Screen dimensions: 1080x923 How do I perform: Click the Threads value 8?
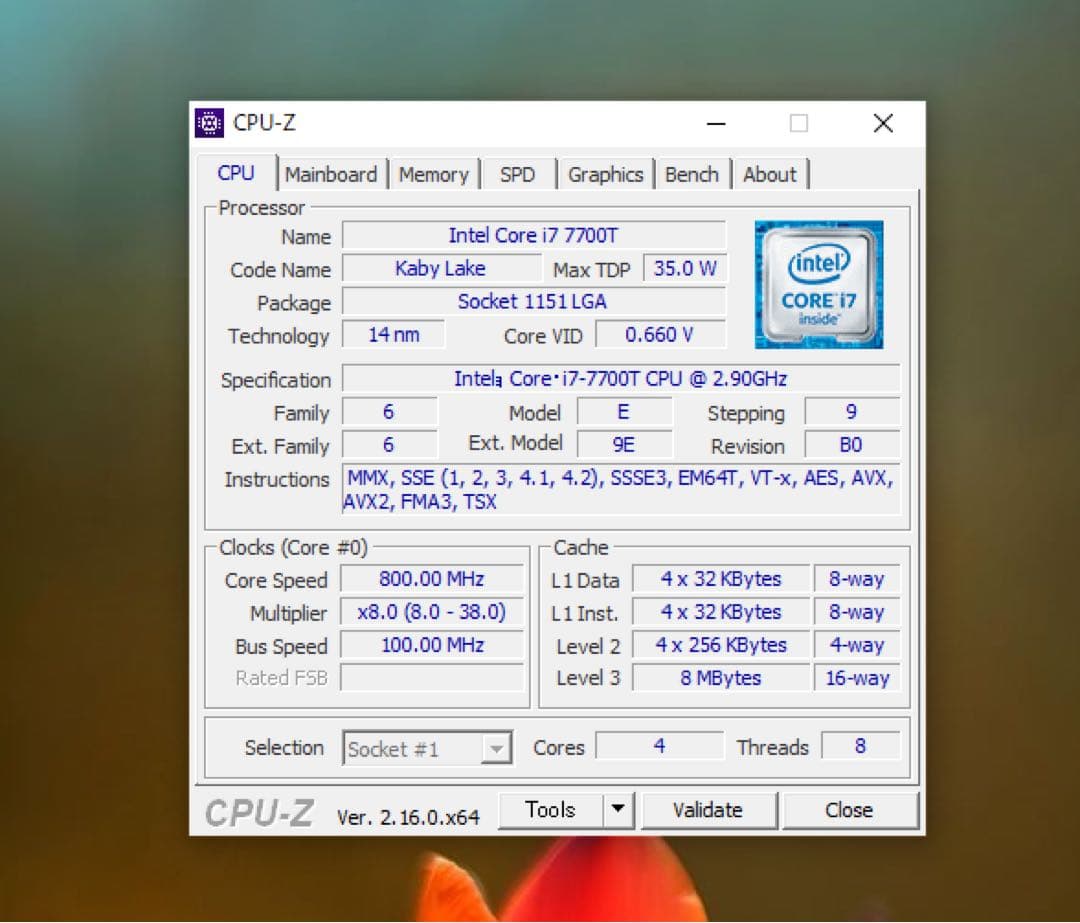pos(860,746)
